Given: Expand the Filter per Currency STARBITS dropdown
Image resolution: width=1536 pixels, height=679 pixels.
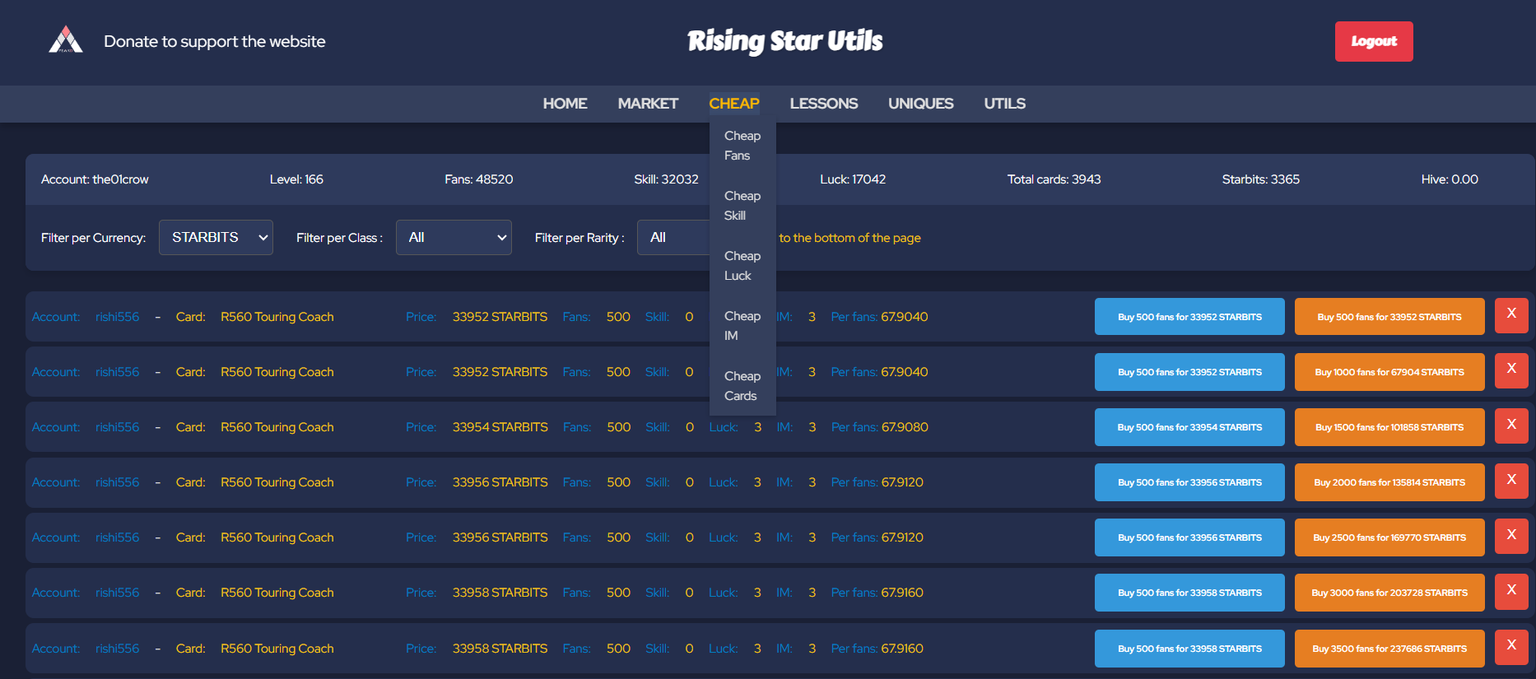Looking at the screenshot, I should 216,237.
